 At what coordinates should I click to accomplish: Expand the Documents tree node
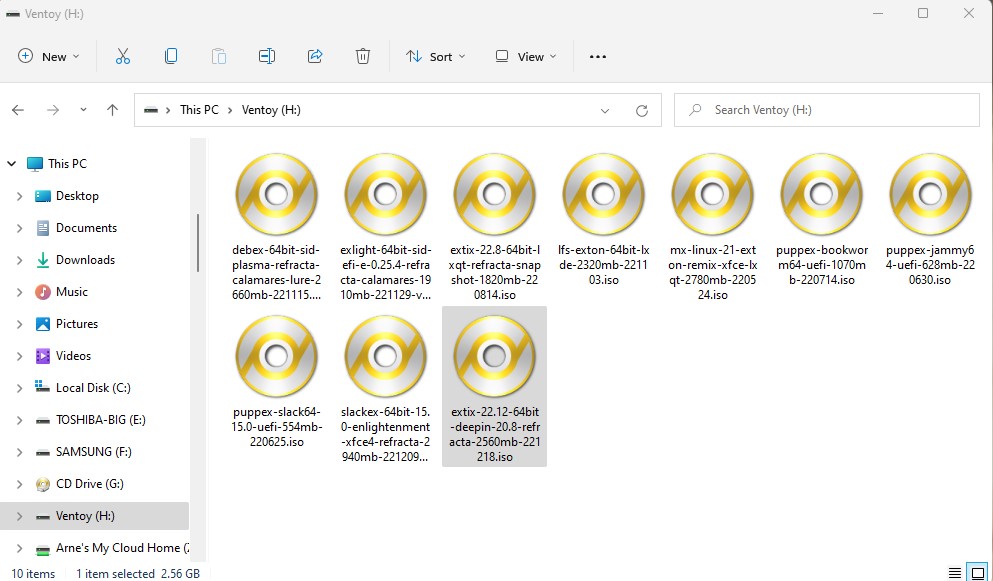20,228
